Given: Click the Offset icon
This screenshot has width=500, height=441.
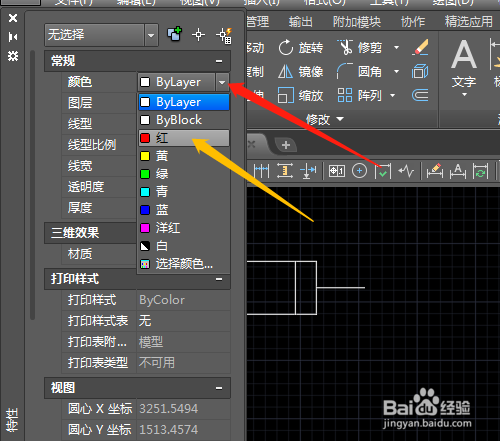Looking at the screenshot, I should 420,95.
